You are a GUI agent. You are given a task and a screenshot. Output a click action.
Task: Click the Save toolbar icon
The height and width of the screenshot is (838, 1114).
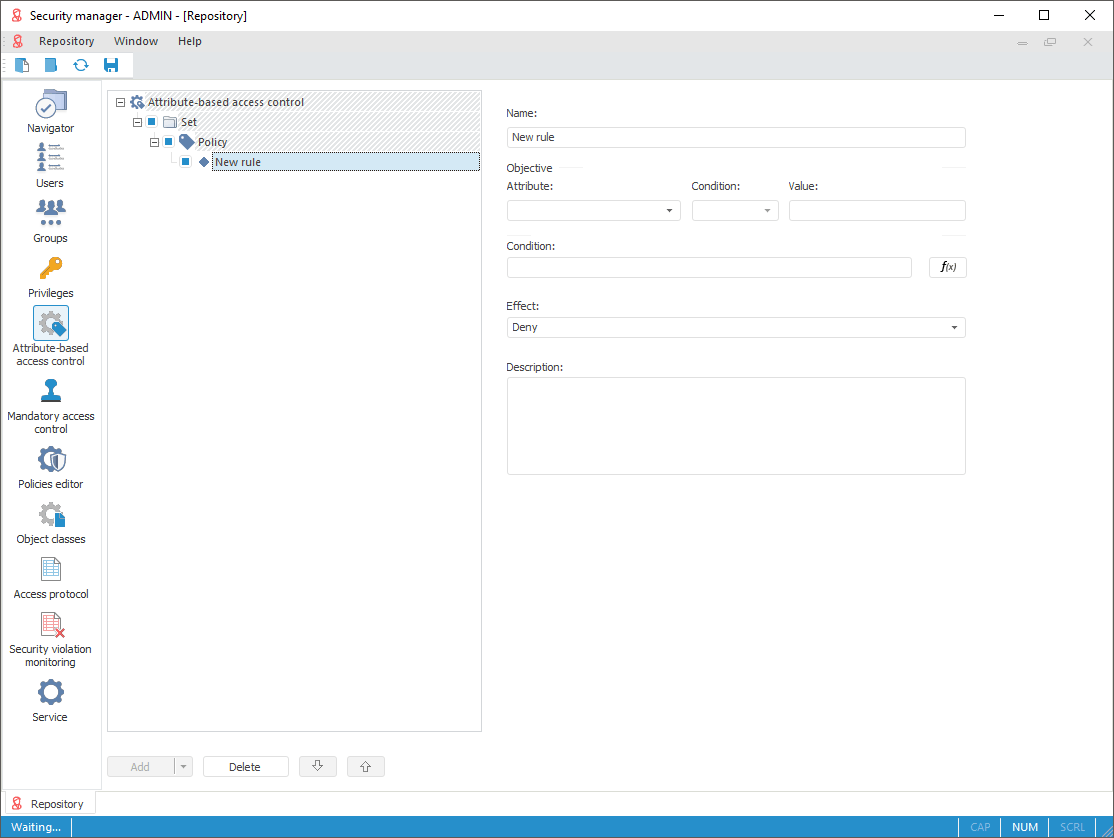[x=111, y=65]
